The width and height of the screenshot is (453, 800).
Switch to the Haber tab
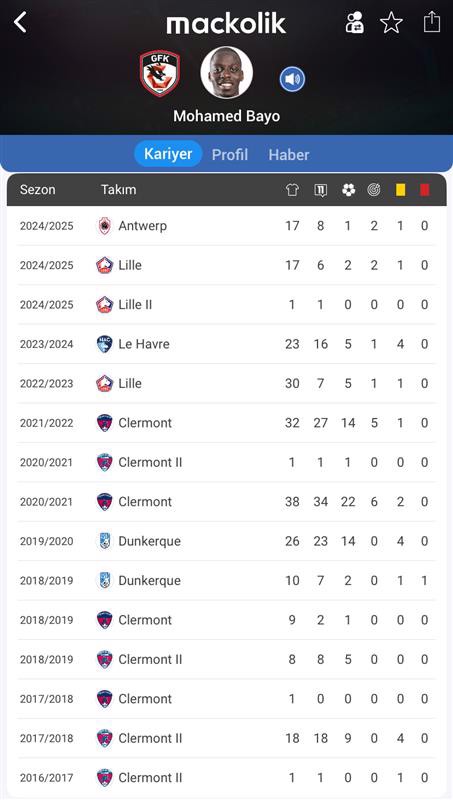tap(289, 155)
